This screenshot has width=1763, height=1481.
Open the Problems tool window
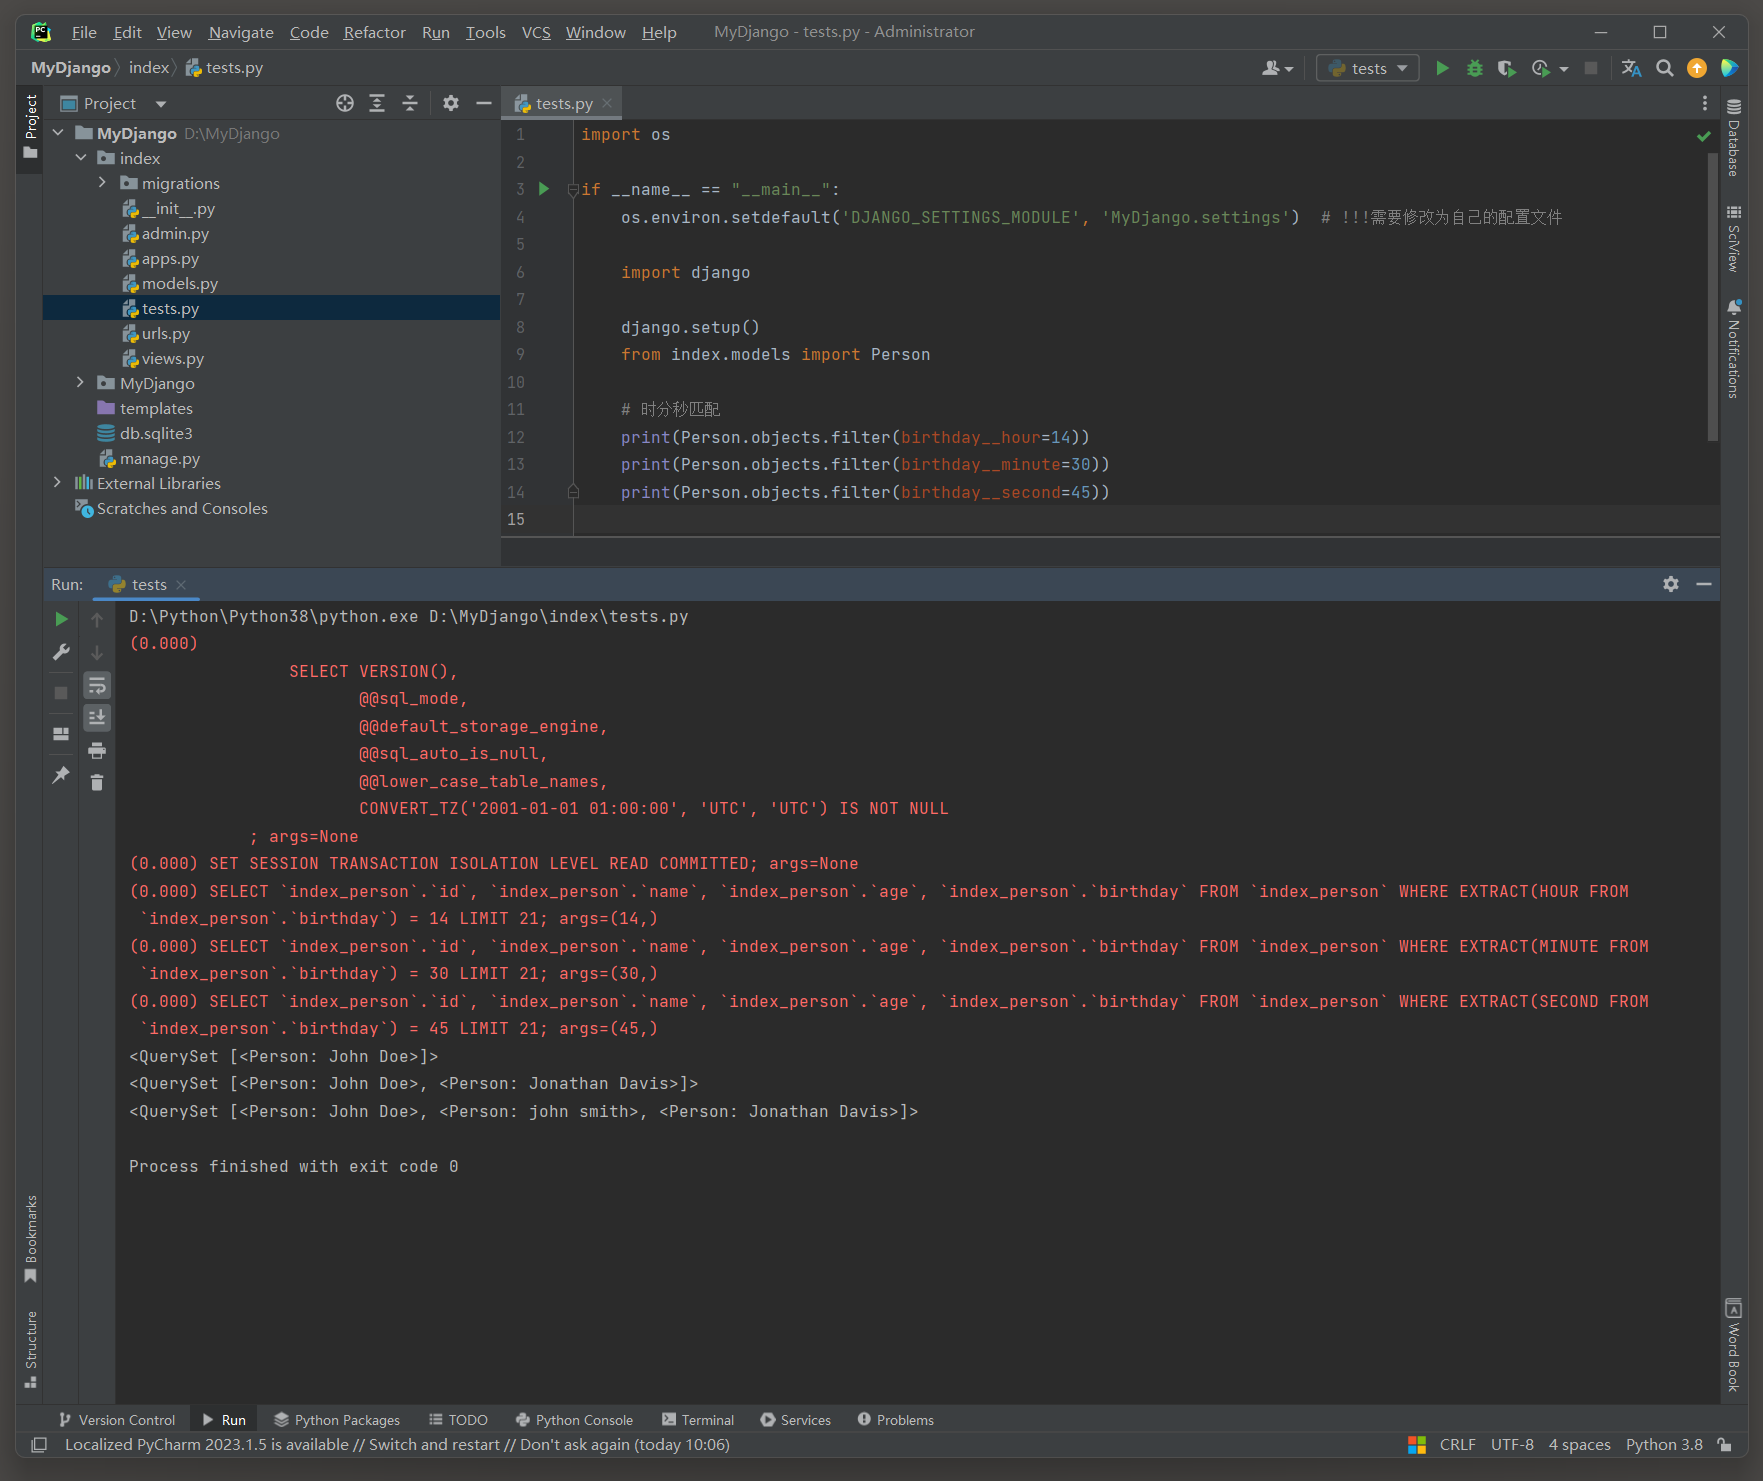pyautogui.click(x=896, y=1420)
